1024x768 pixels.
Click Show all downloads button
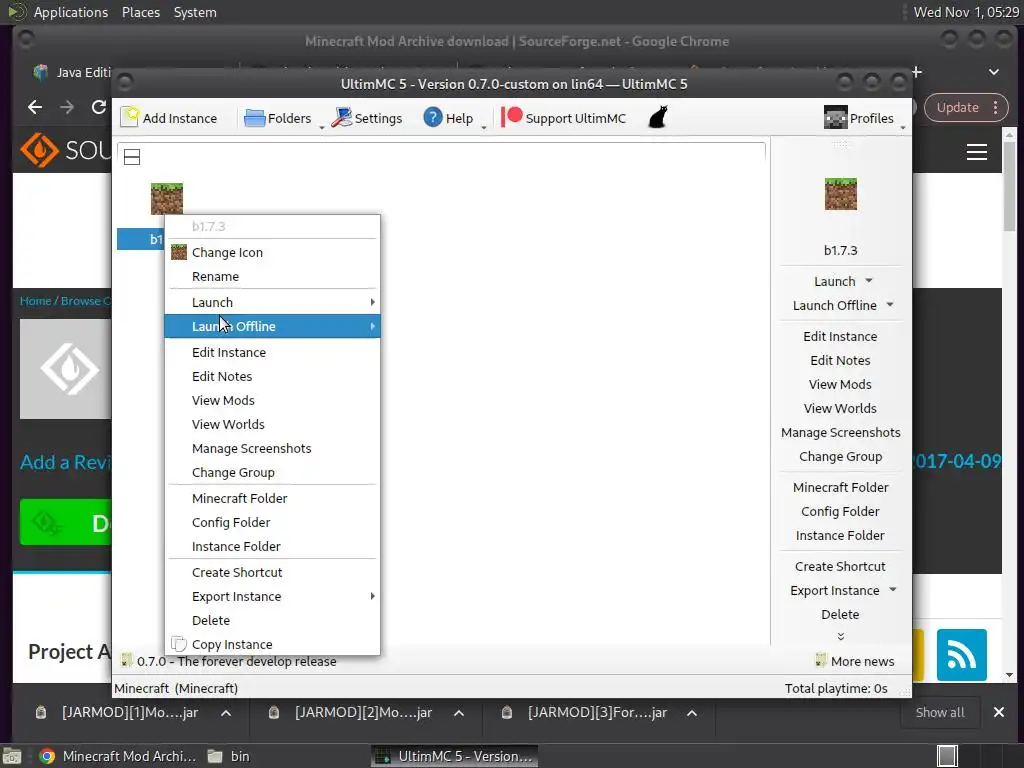[x=940, y=712]
